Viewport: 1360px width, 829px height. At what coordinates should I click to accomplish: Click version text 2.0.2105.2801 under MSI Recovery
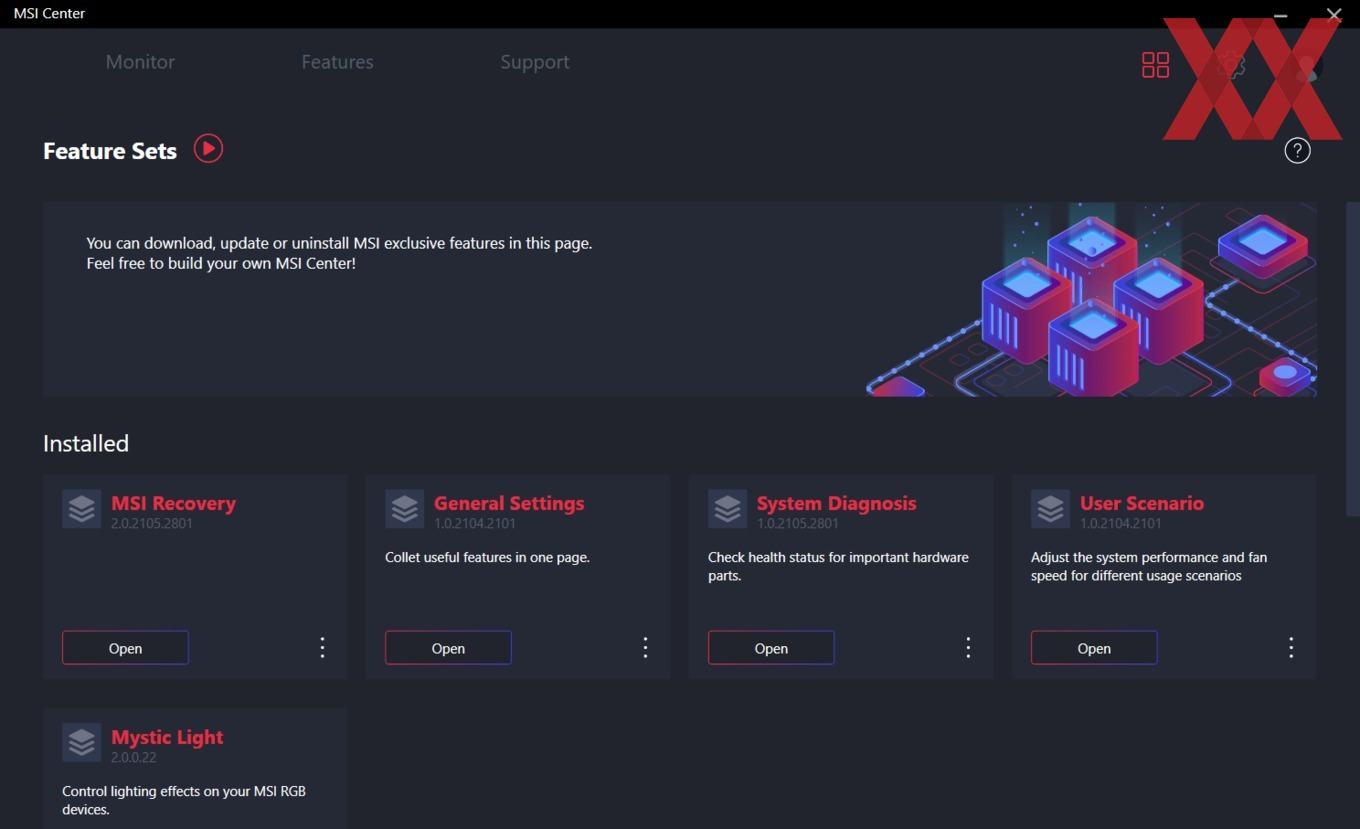click(x=152, y=523)
